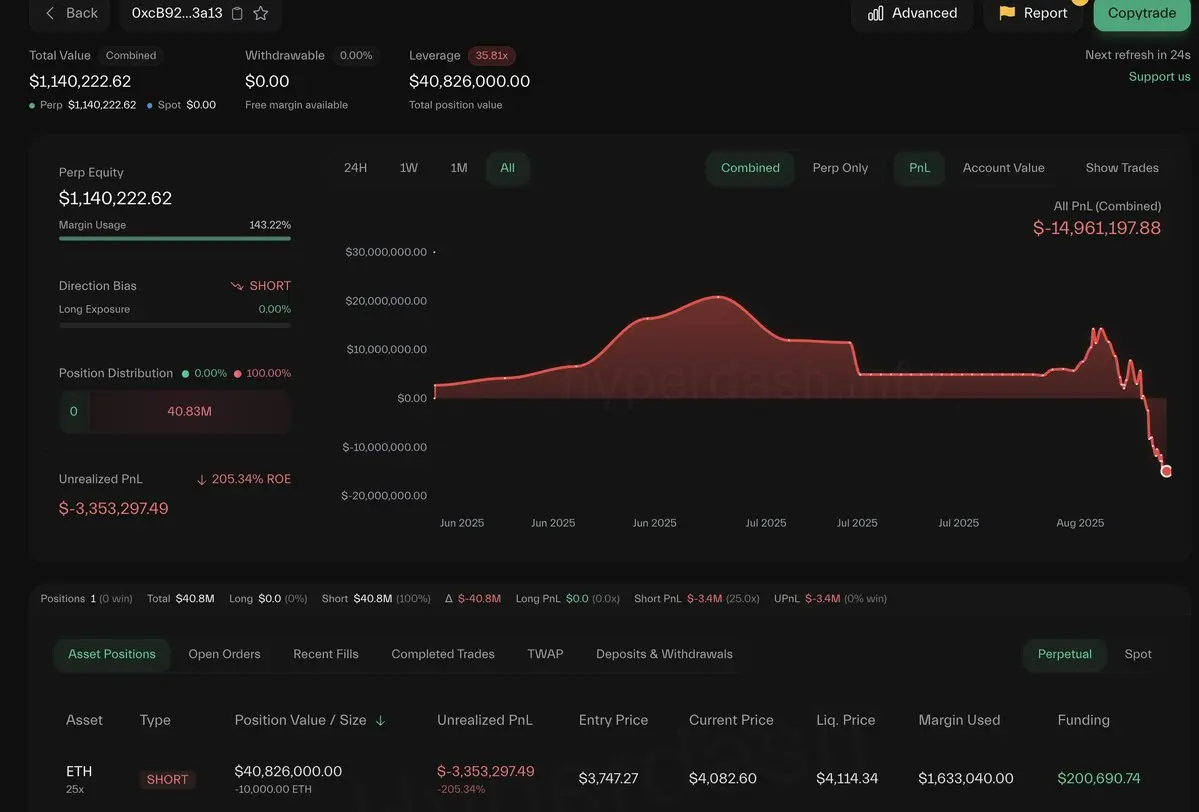Click the Advanced bar-chart icon

click(876, 13)
